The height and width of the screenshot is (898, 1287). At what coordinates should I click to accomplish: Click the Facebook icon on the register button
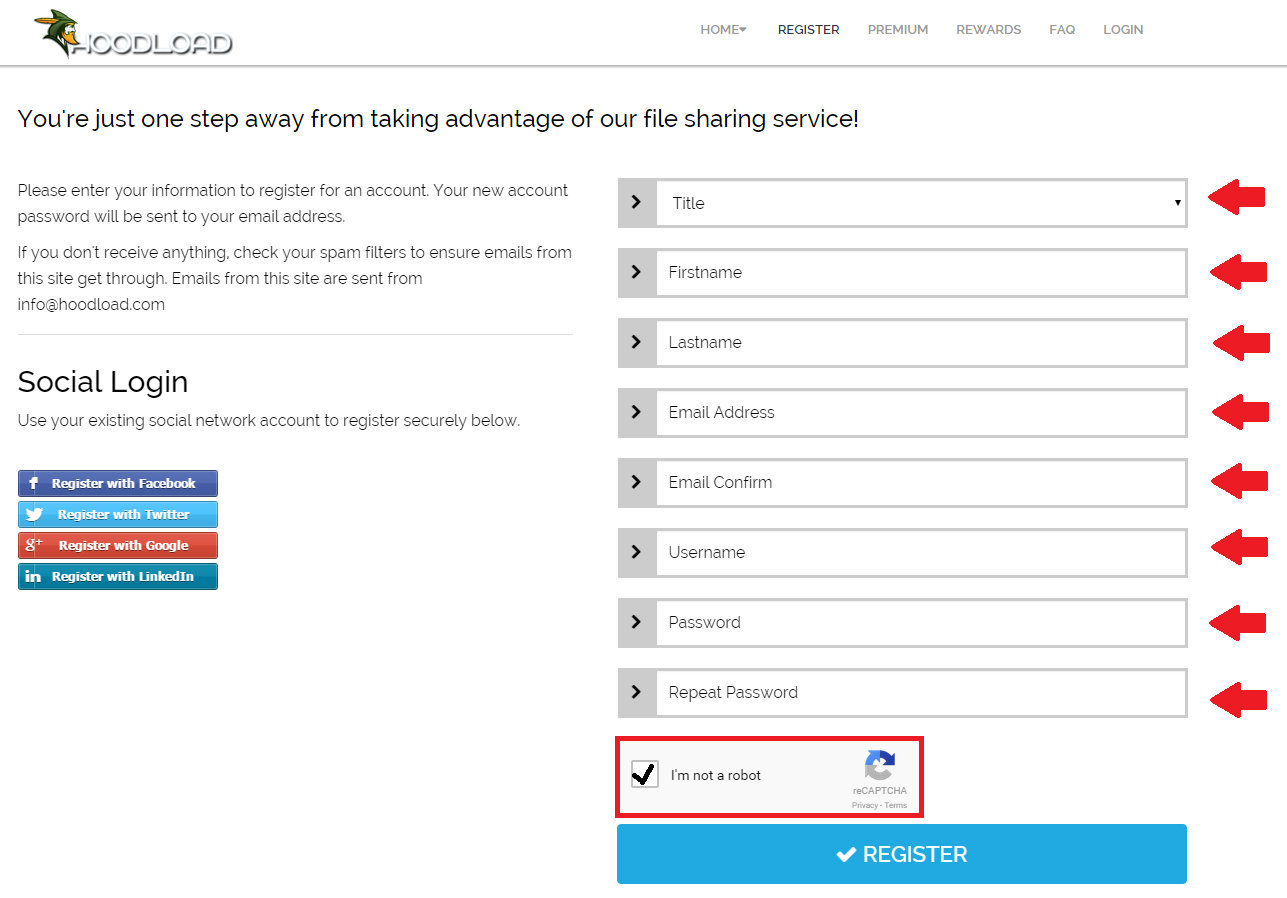33,484
